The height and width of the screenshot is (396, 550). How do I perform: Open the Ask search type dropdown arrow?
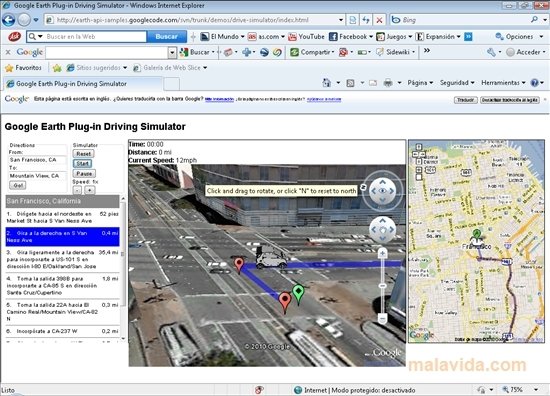(x=40, y=36)
